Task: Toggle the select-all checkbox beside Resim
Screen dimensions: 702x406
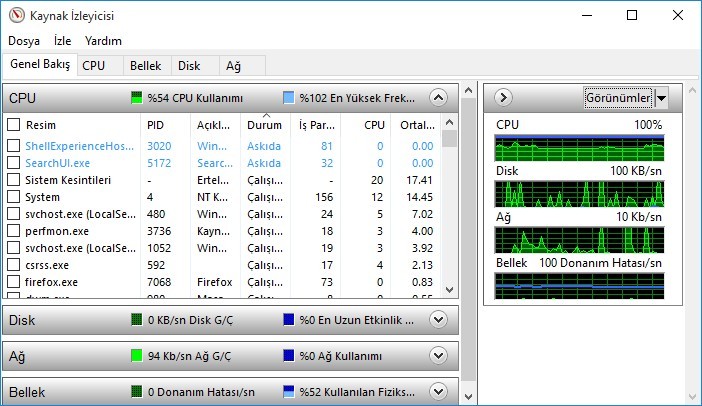Action: tap(13, 124)
